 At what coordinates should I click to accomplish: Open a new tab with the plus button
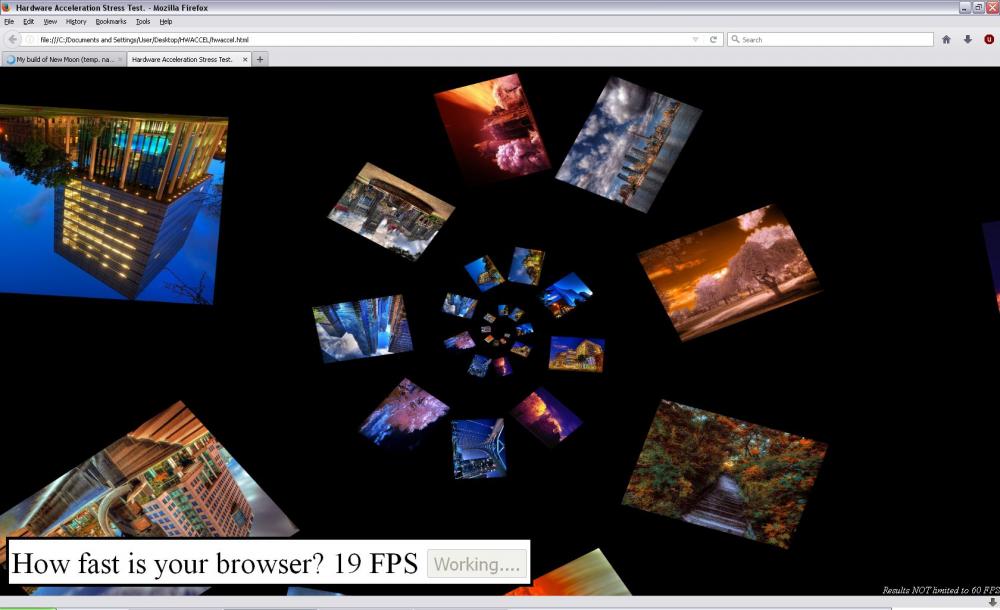pyautogui.click(x=260, y=59)
